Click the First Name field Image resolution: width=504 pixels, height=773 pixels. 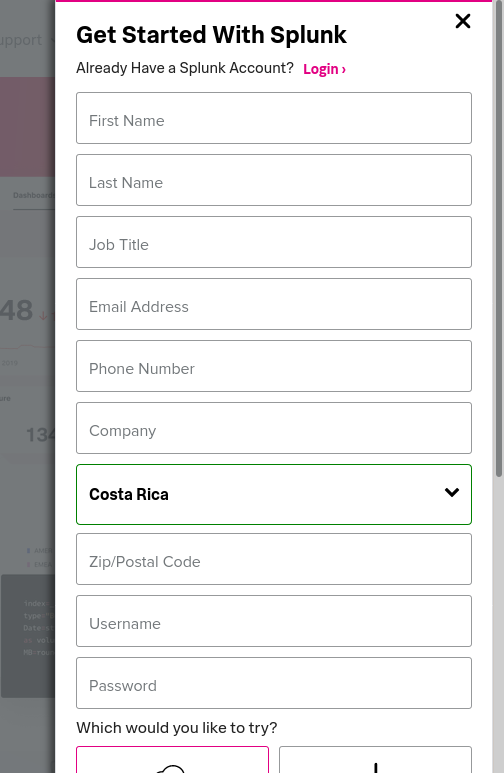[274, 118]
